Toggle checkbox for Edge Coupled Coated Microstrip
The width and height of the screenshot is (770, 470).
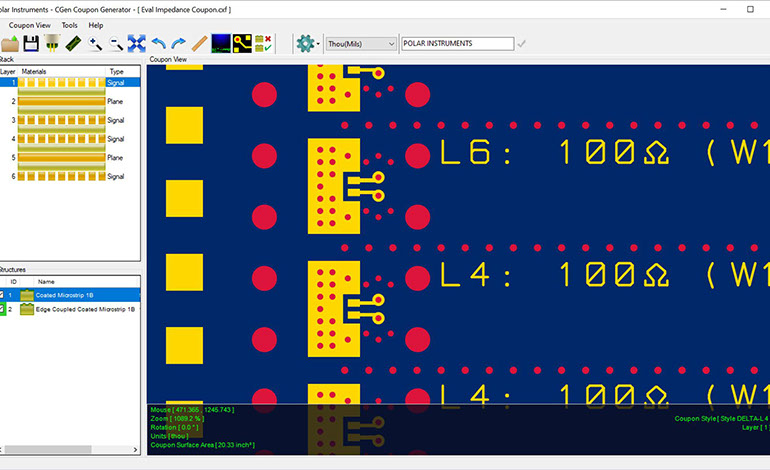click(3, 310)
